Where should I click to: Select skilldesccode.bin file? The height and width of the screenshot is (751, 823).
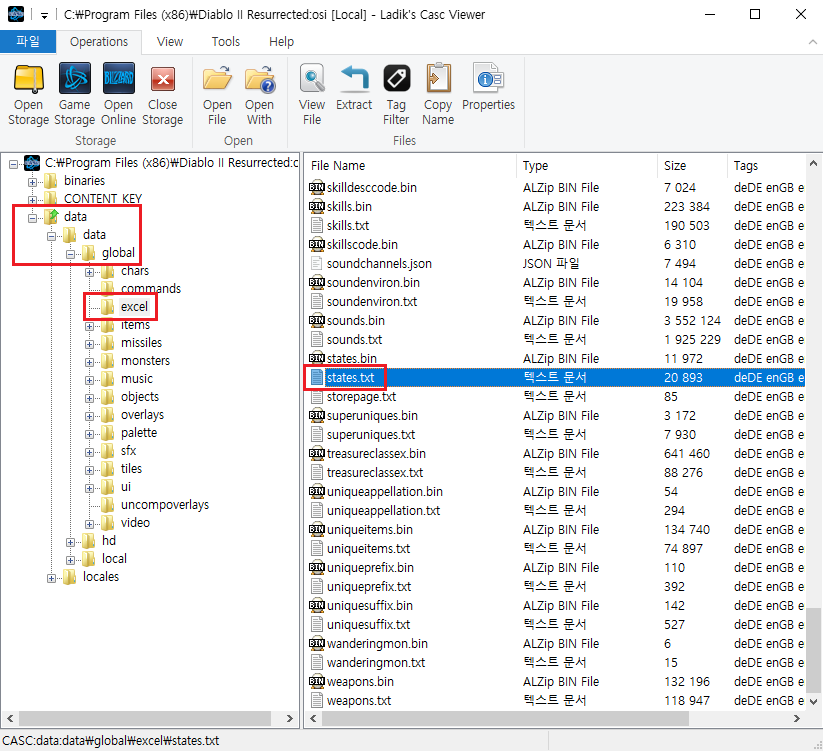click(372, 187)
